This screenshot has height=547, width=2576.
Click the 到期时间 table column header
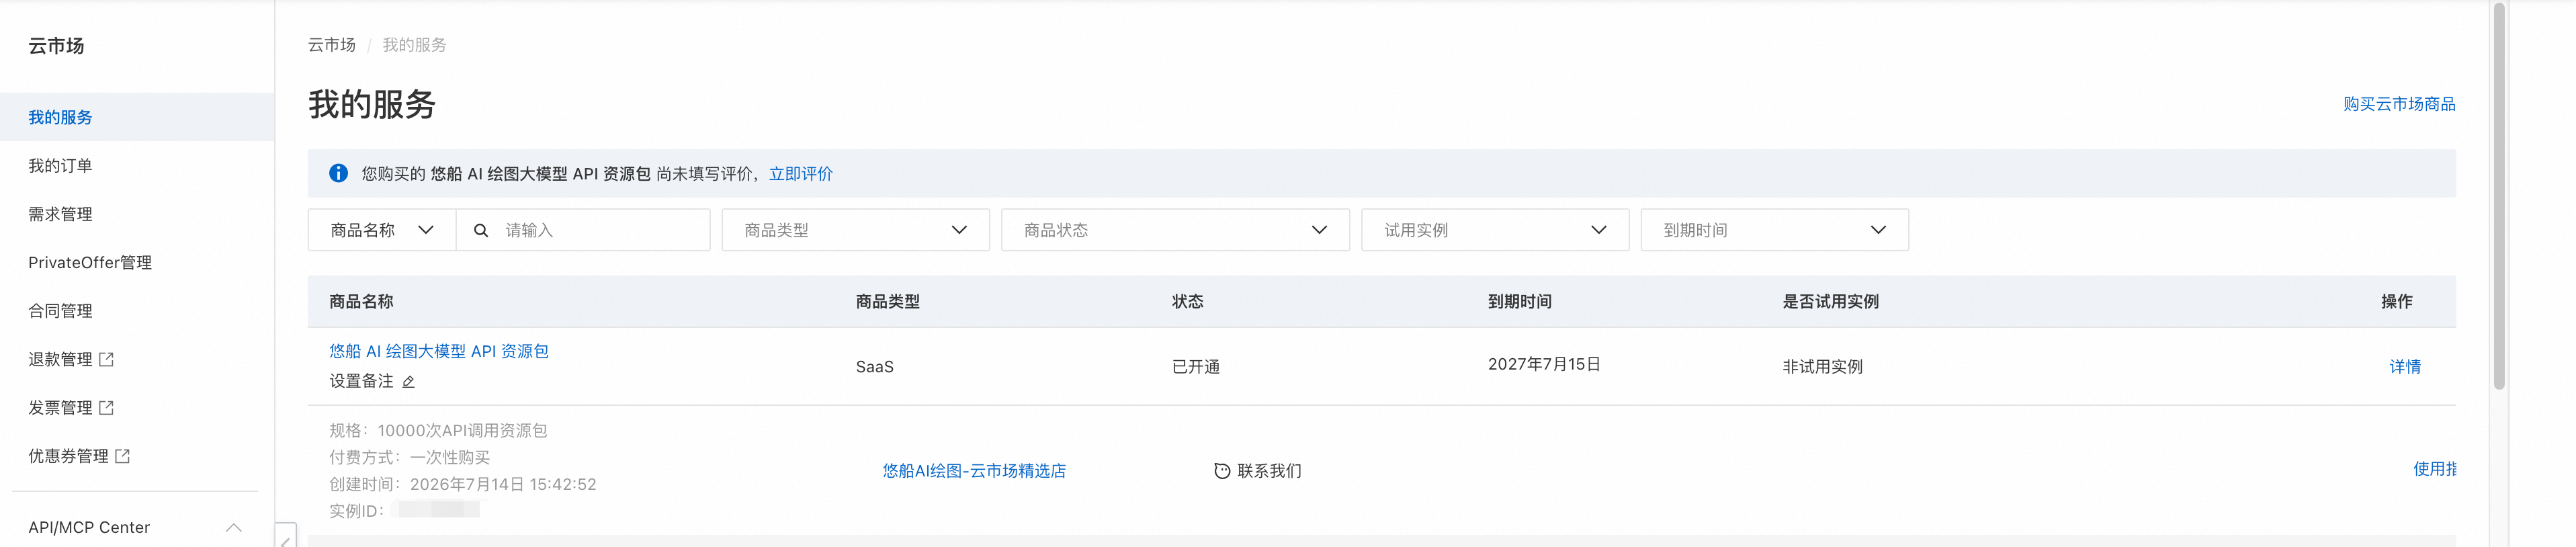[x=1520, y=302]
